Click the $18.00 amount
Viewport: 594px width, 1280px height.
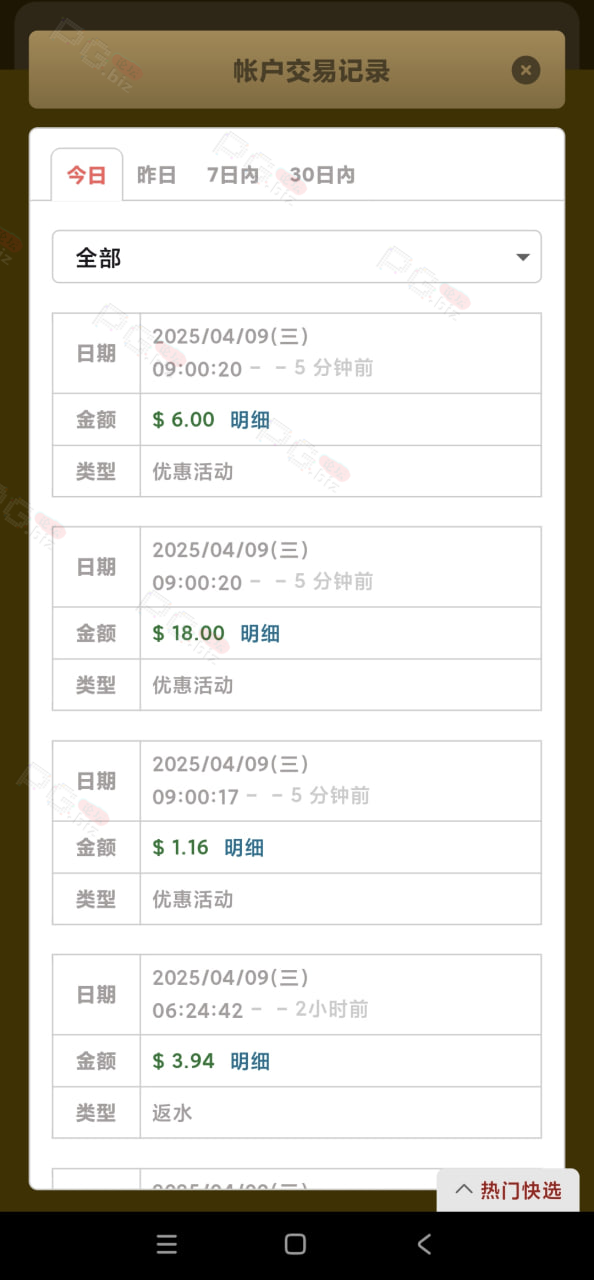tap(189, 633)
